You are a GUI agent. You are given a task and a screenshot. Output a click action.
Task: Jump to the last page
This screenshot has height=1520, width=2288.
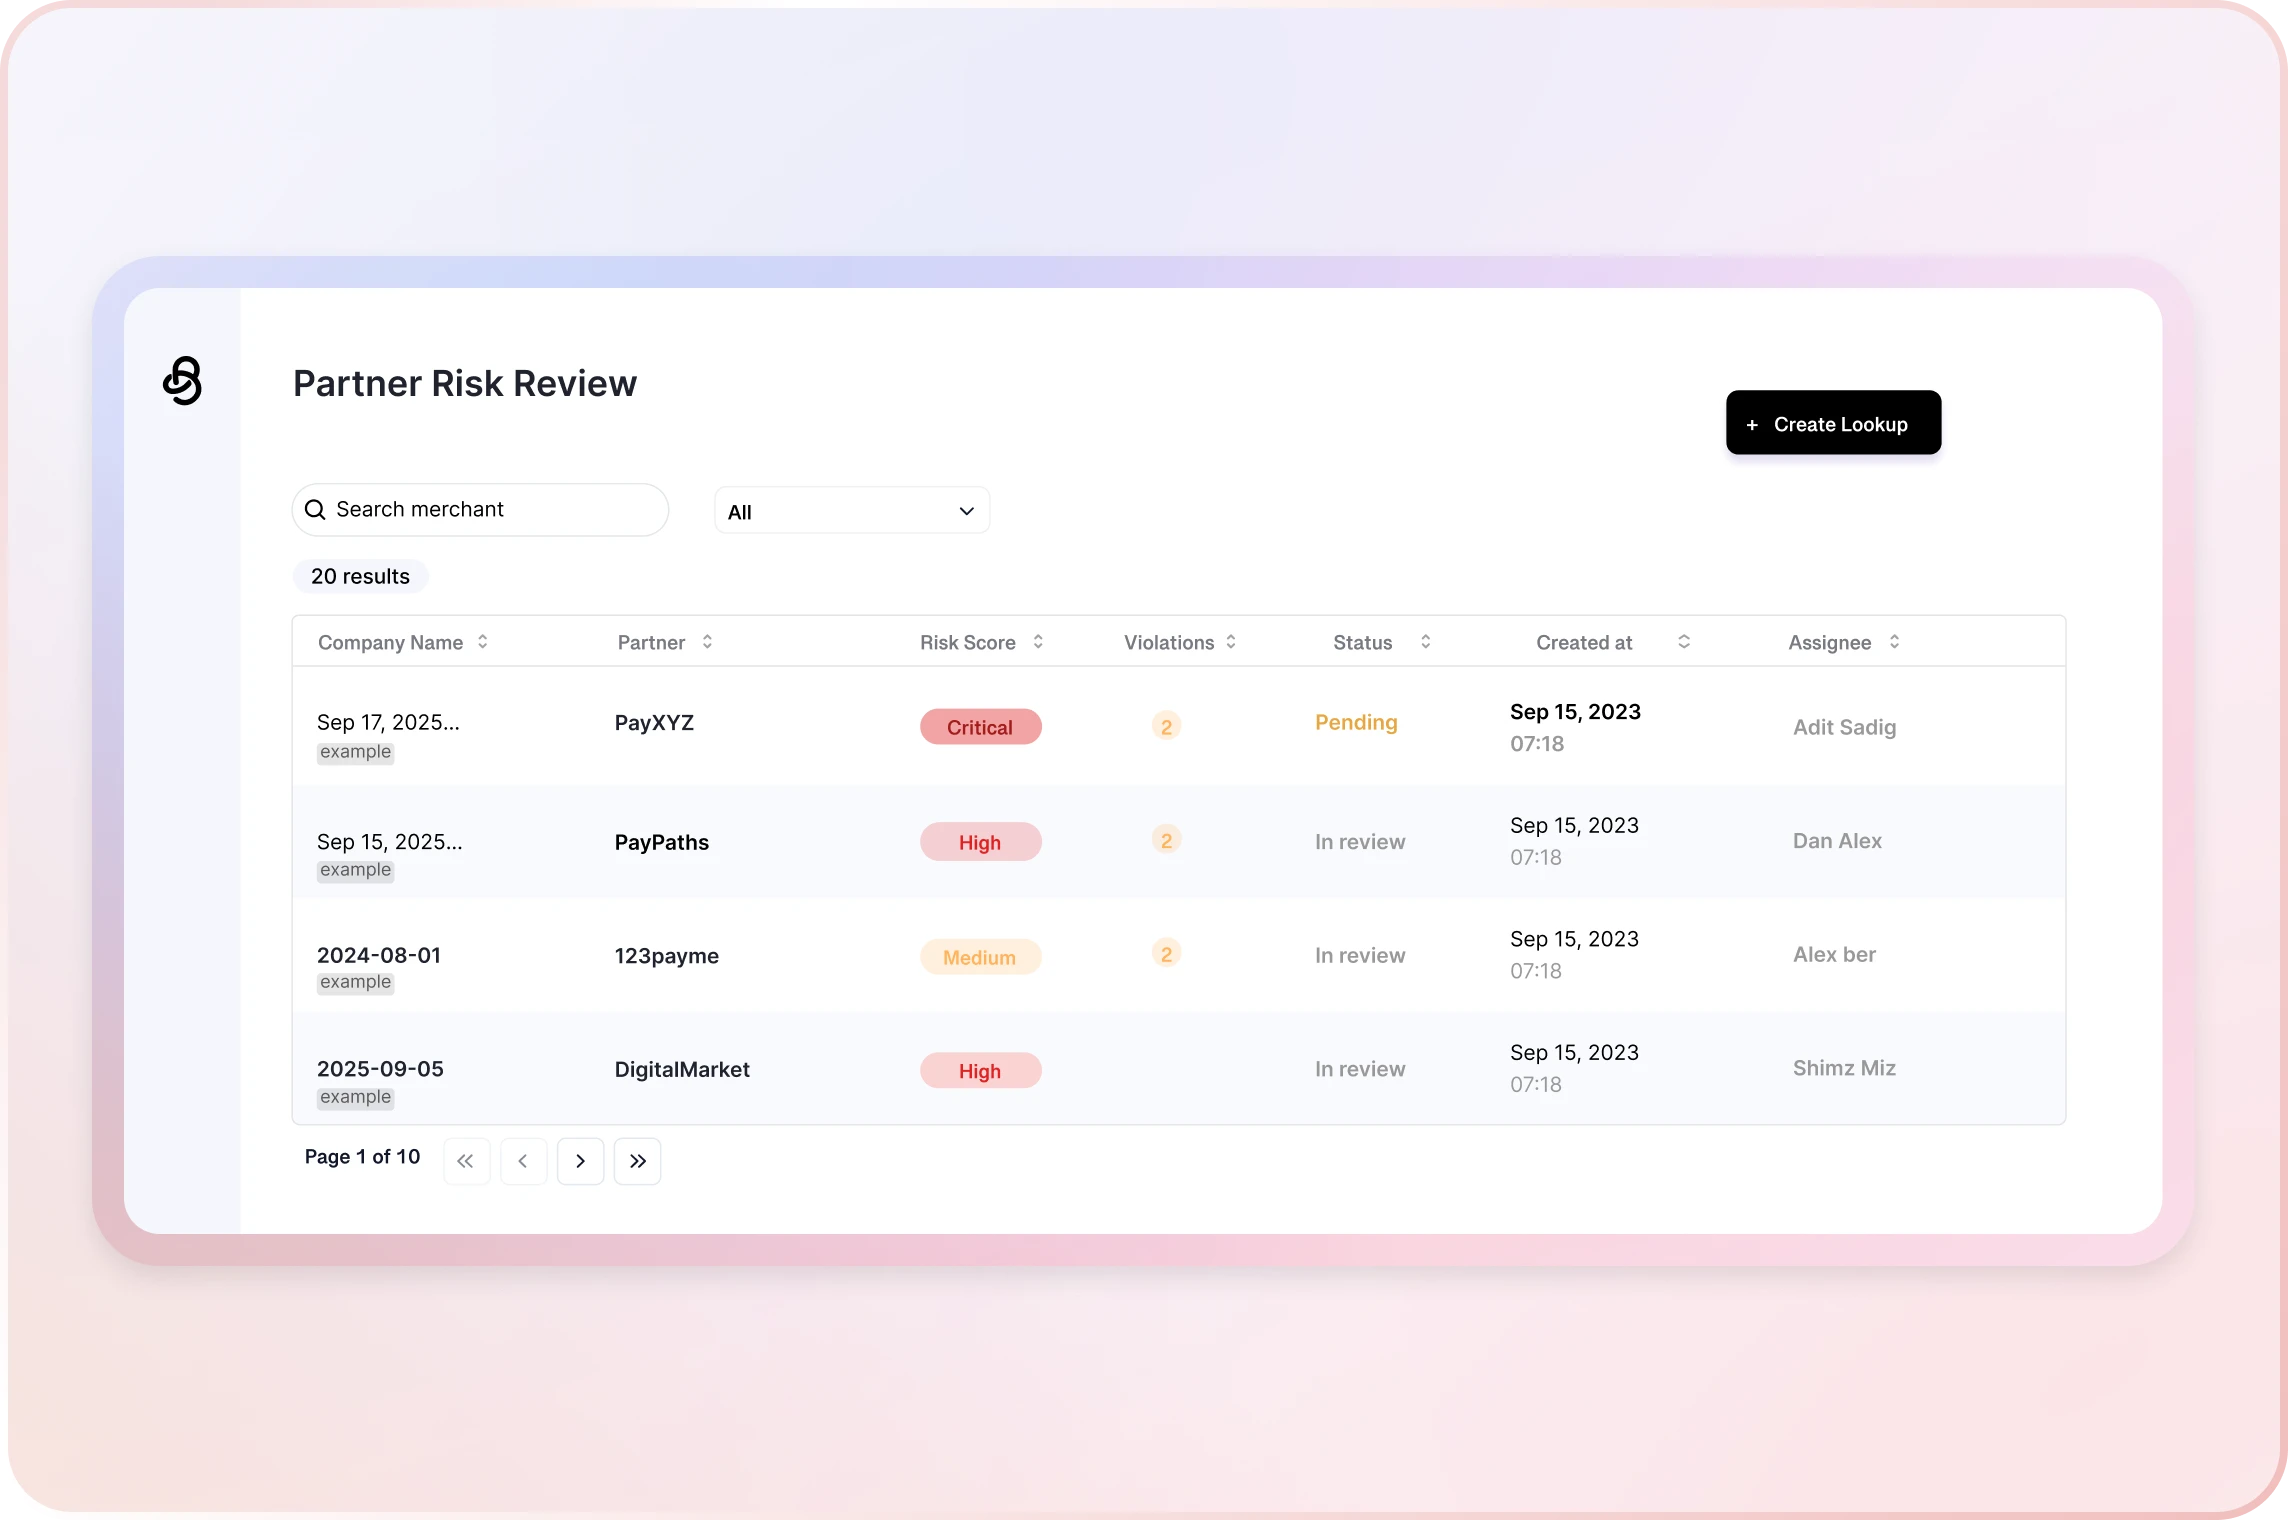[x=637, y=1161]
